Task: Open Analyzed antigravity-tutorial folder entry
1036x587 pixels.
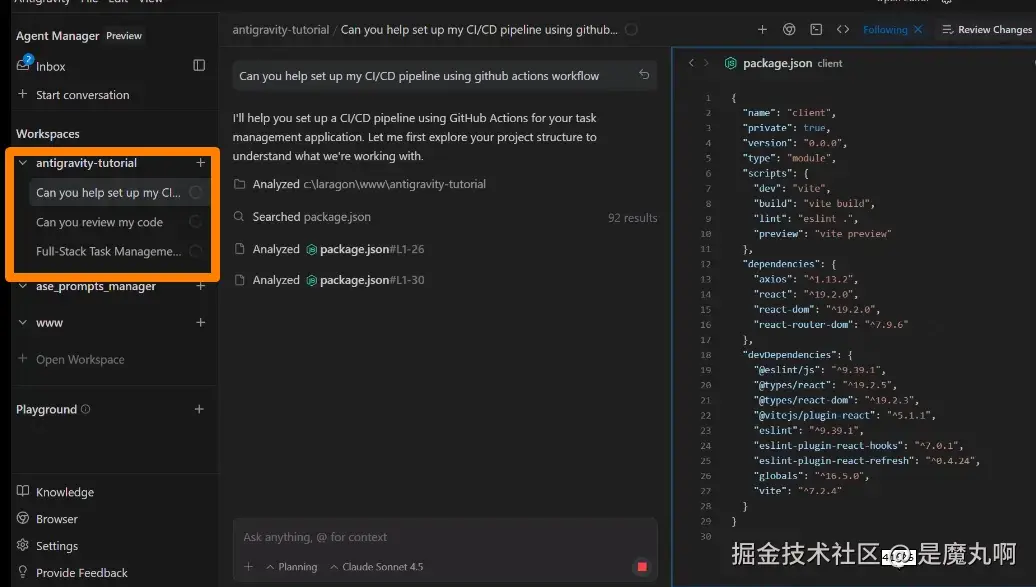Action: [360, 184]
